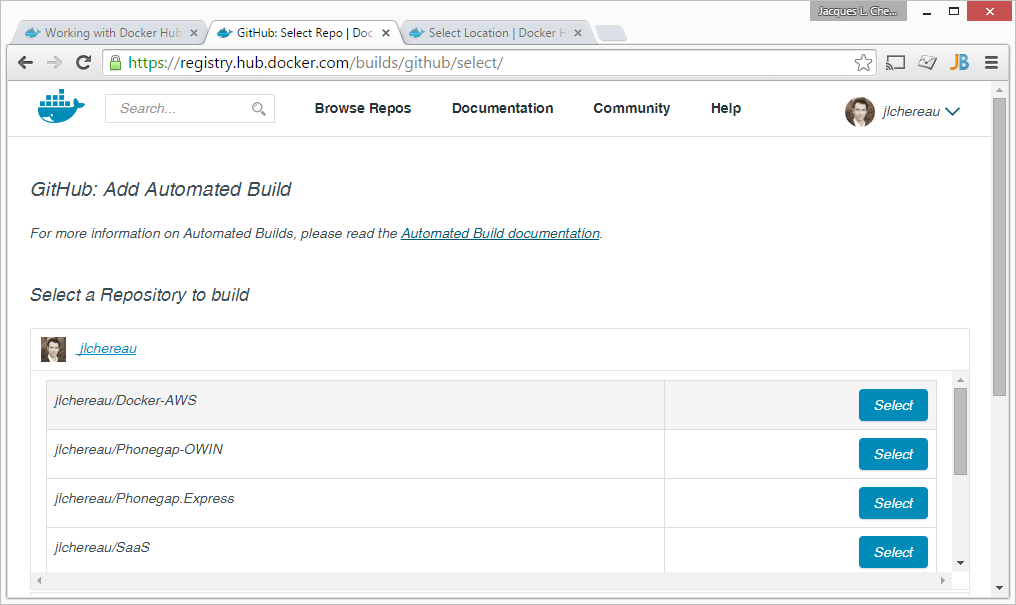1016x605 pixels.
Task: Click the Jacques L. Che... profile button
Action: (x=858, y=11)
